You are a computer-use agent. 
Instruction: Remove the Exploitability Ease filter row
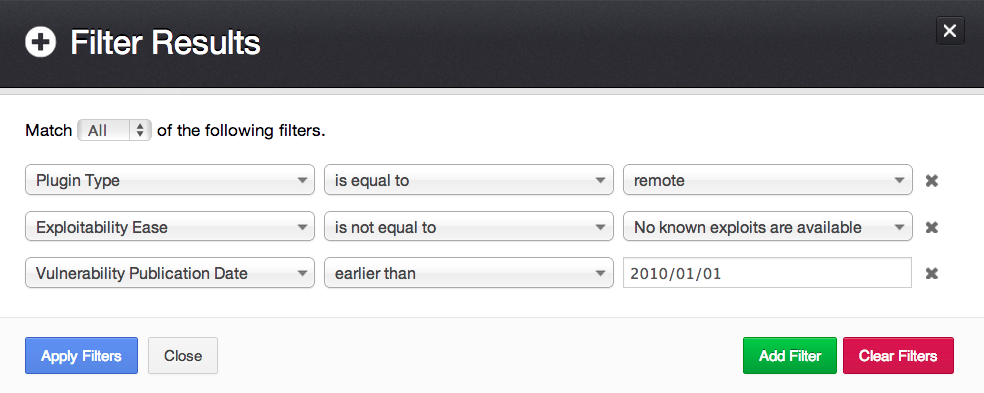click(x=932, y=227)
